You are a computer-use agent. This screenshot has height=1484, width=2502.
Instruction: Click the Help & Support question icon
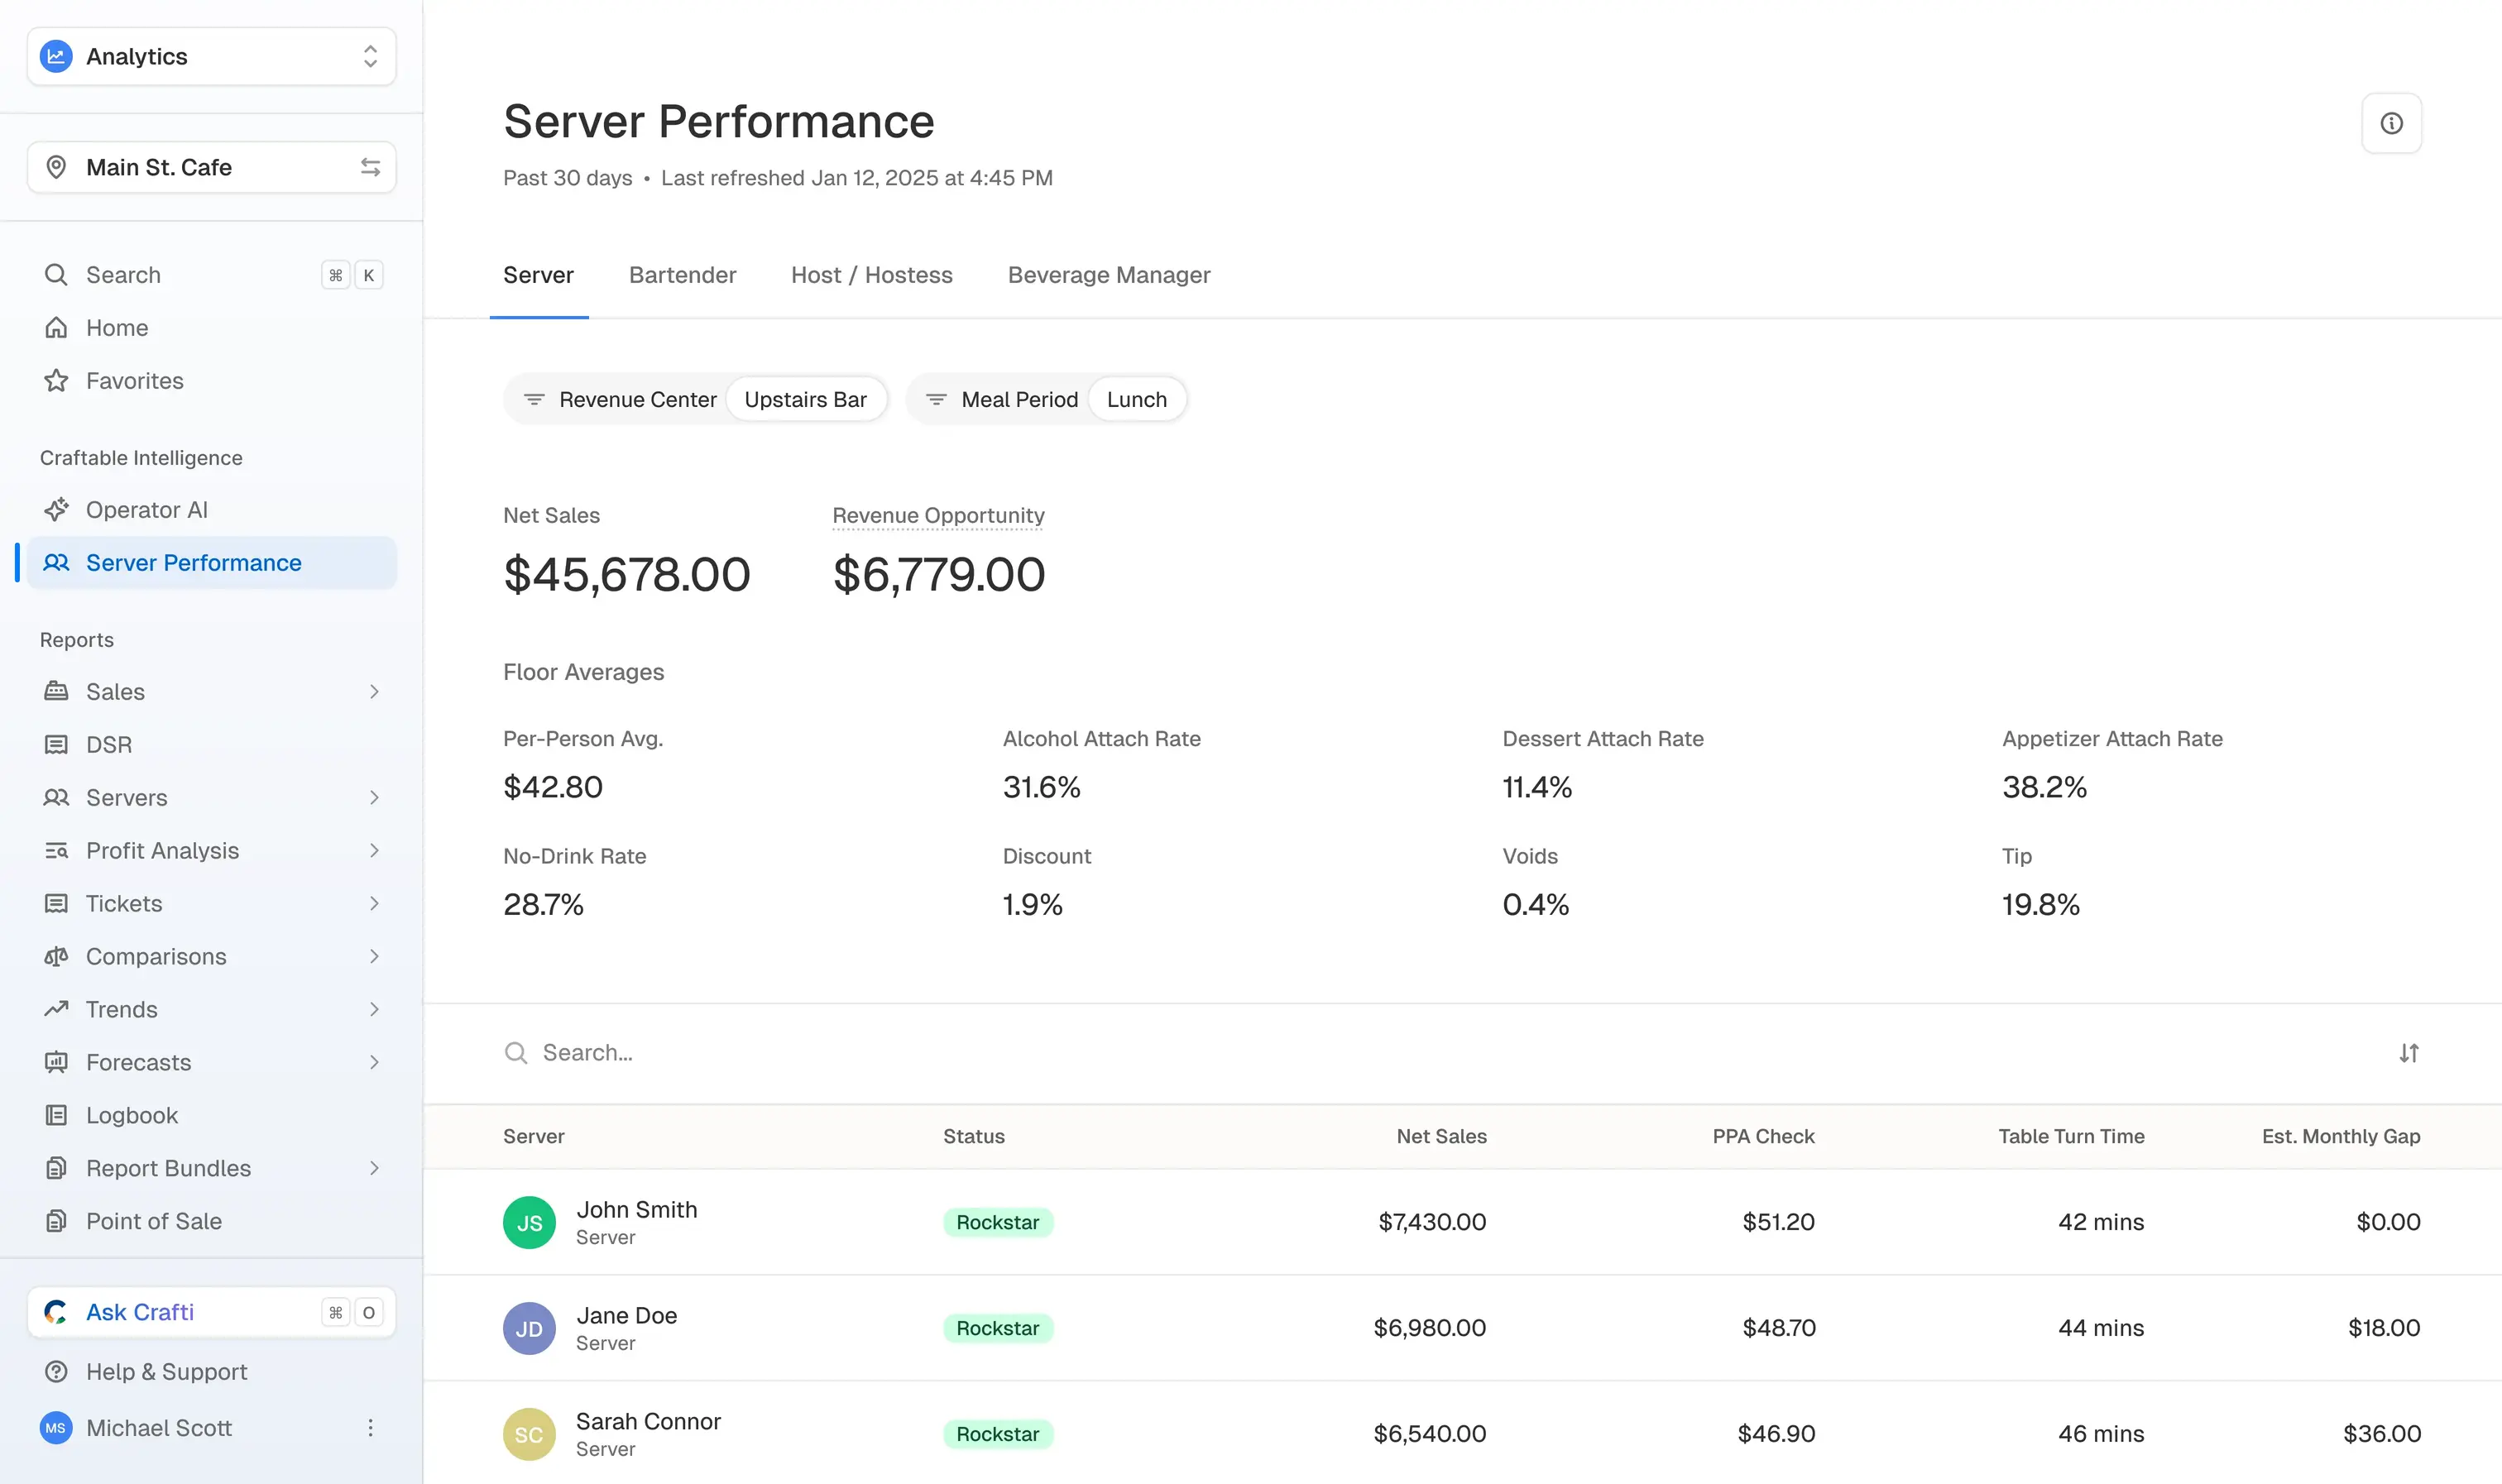pyautogui.click(x=56, y=1372)
